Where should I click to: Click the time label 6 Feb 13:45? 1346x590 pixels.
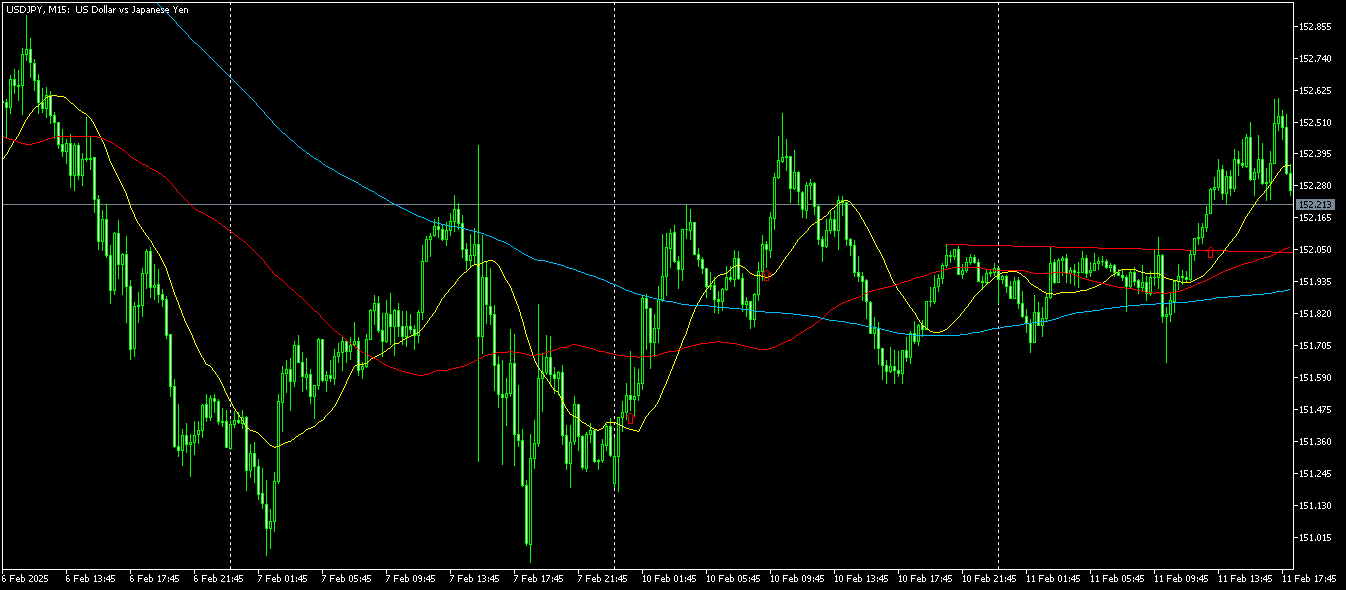[x=91, y=578]
